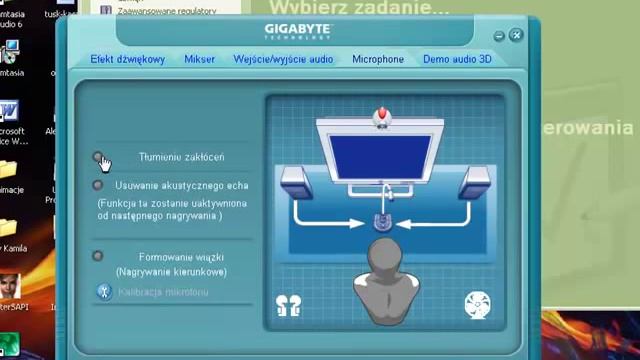The height and width of the screenshot is (360, 640).
Task: Click the green desktop icon at bottom left
Action: (9, 345)
